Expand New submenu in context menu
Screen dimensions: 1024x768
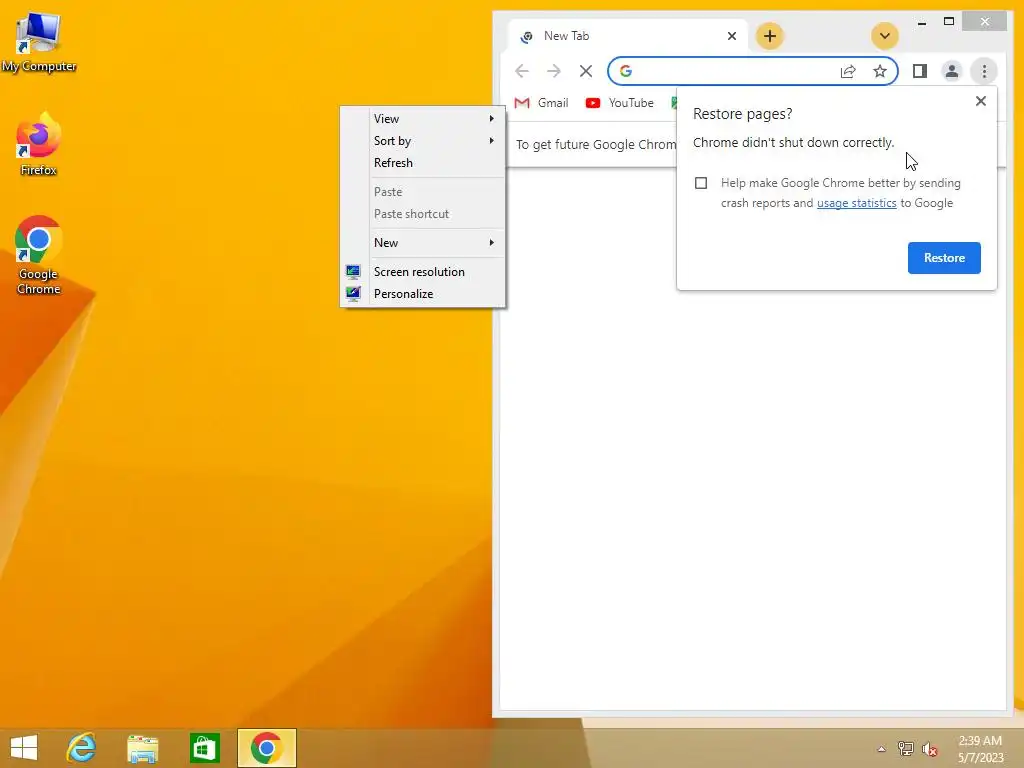(x=423, y=243)
